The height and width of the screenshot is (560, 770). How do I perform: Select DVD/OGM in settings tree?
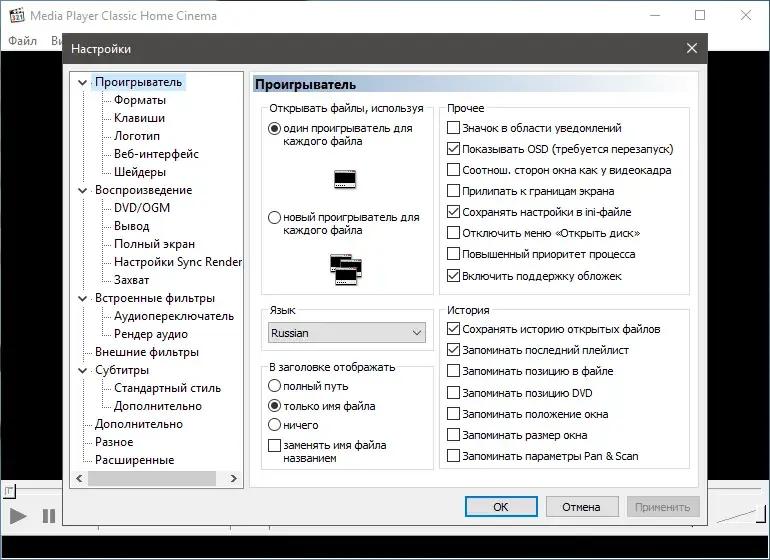point(142,208)
